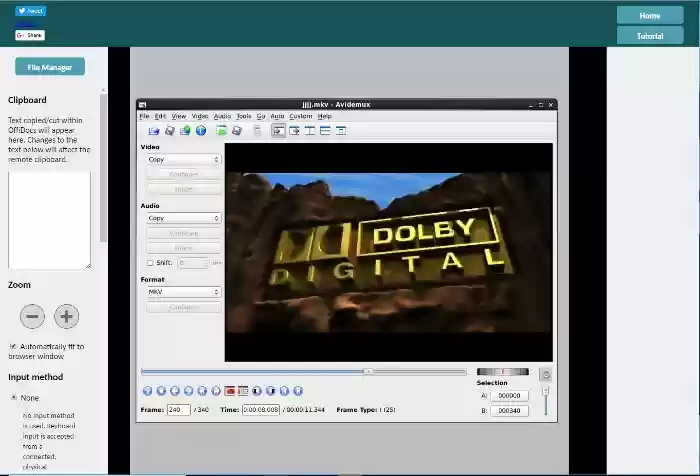The height and width of the screenshot is (476, 700).
Task: Open the Tools menu
Action: [x=244, y=116]
